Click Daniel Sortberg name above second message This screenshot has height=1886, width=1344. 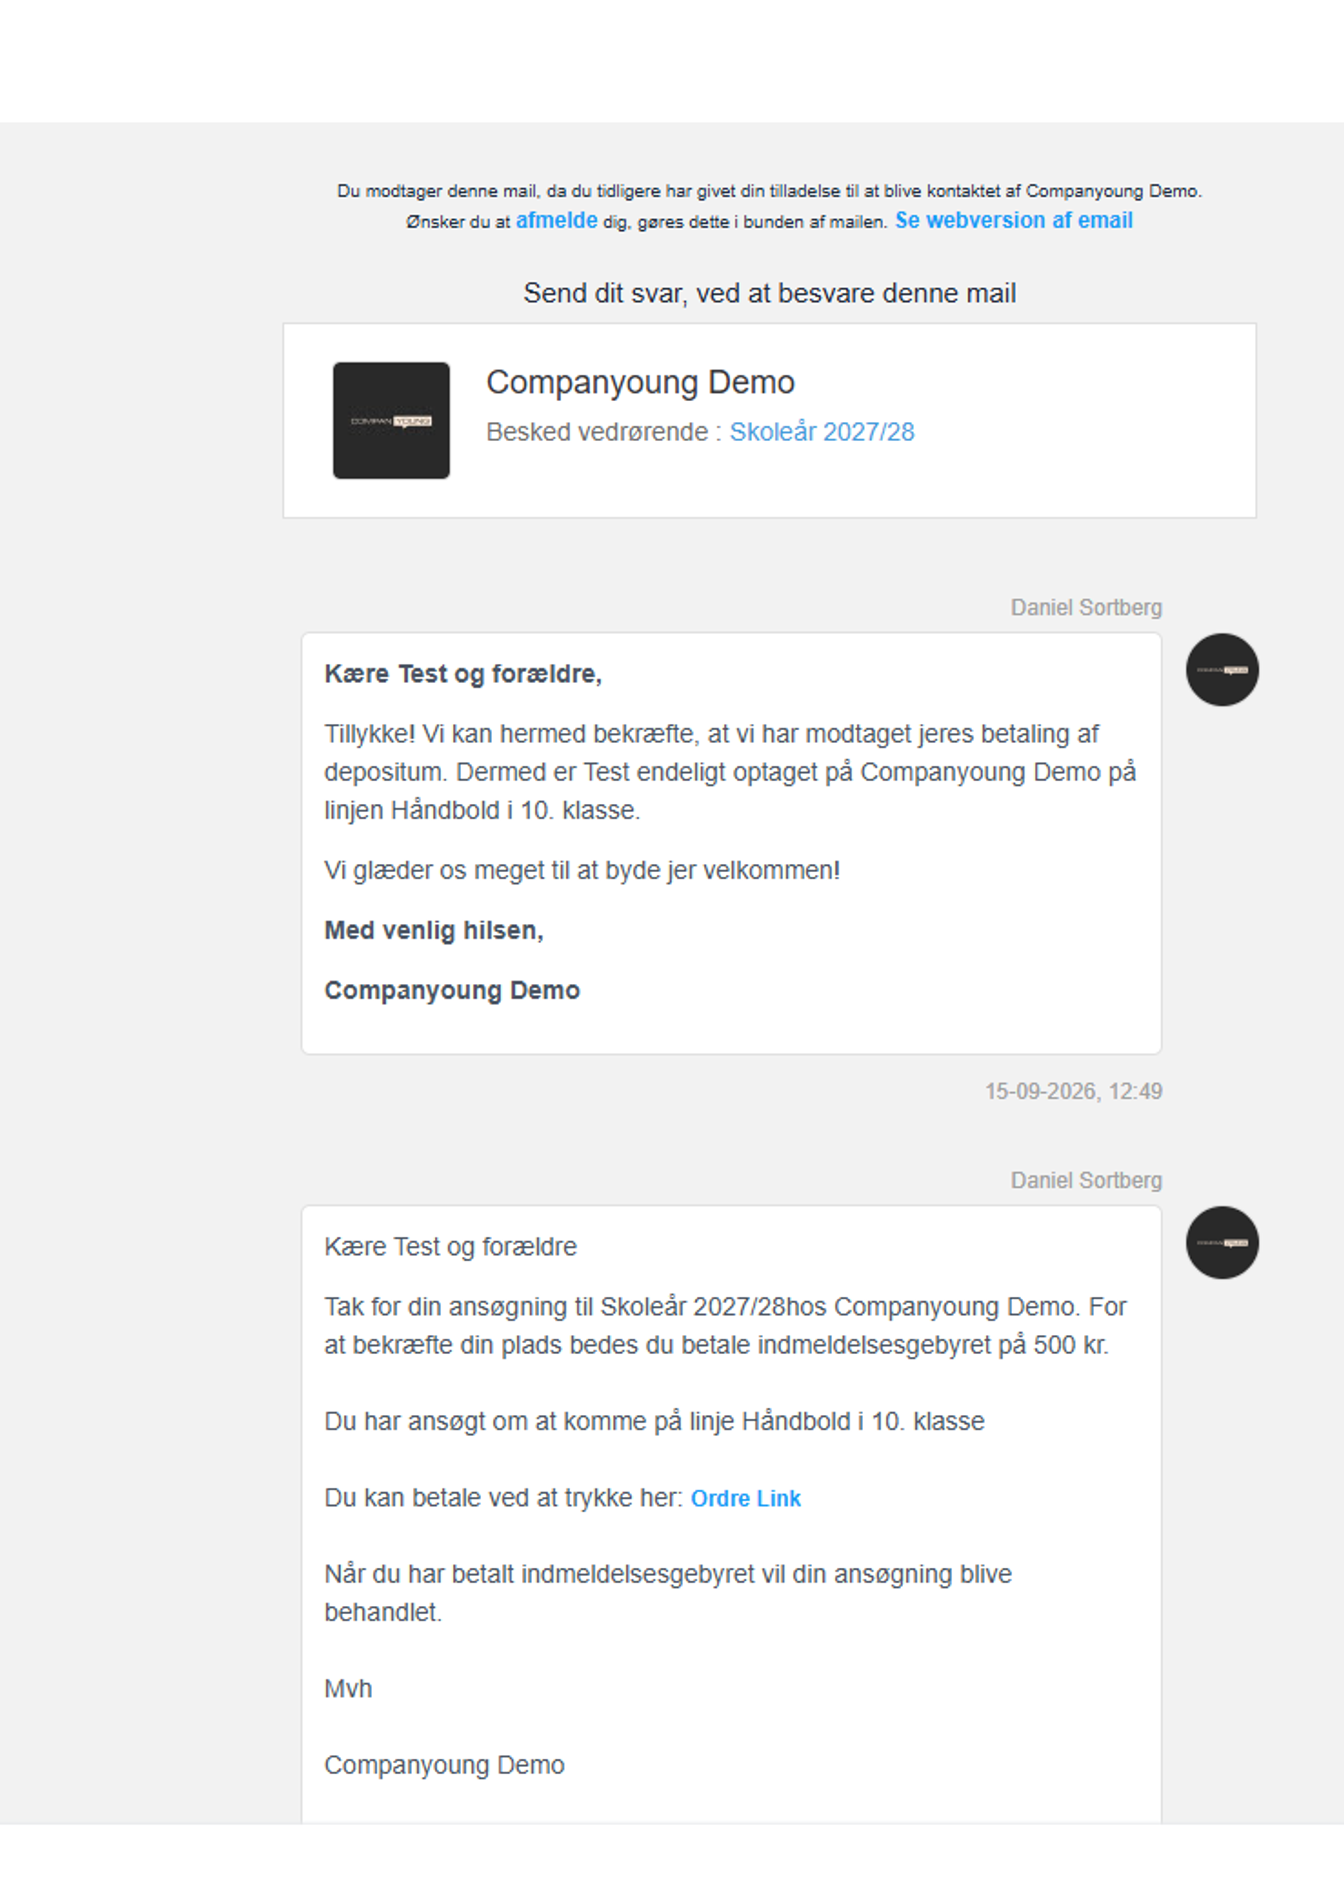pyautogui.click(x=1086, y=1181)
